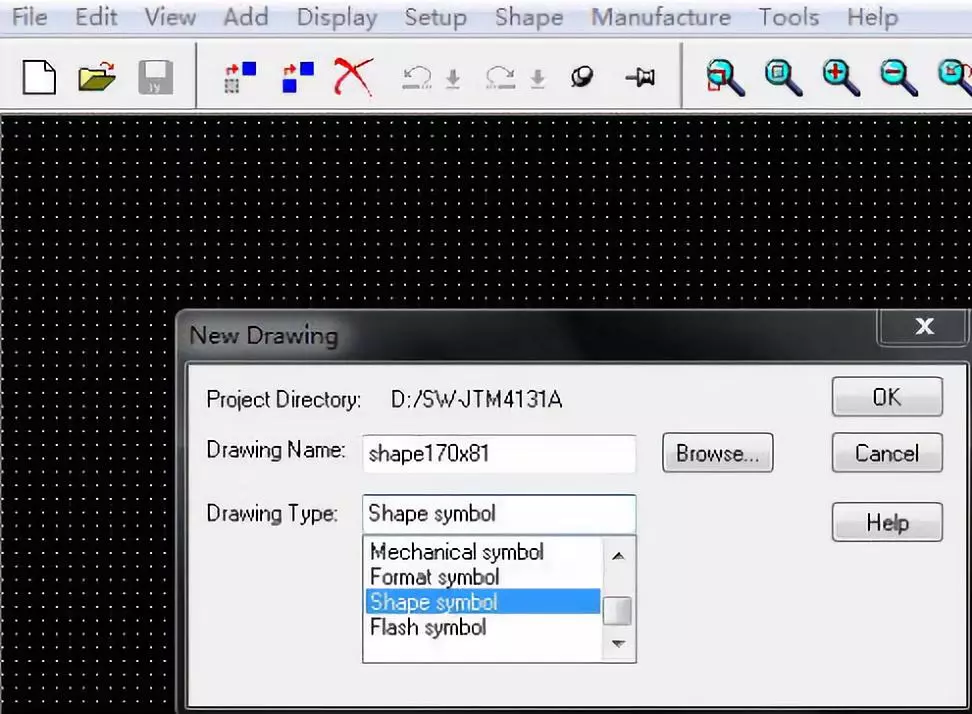Save the drawing with the floppy icon
This screenshot has width=972, height=714.
tap(155, 77)
